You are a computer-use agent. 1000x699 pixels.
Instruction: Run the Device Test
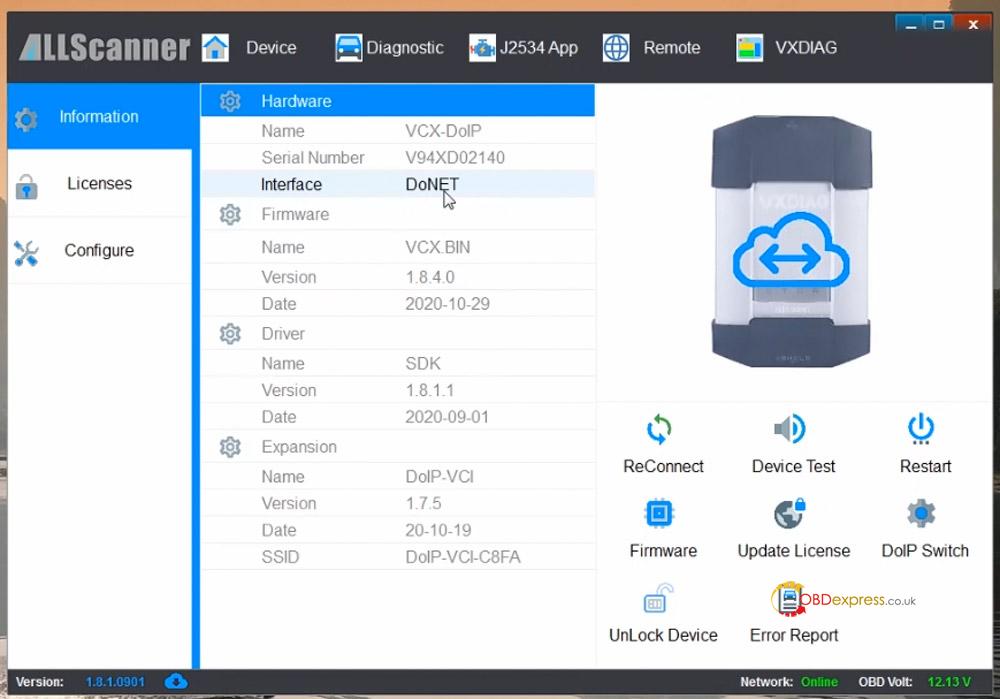coord(790,430)
